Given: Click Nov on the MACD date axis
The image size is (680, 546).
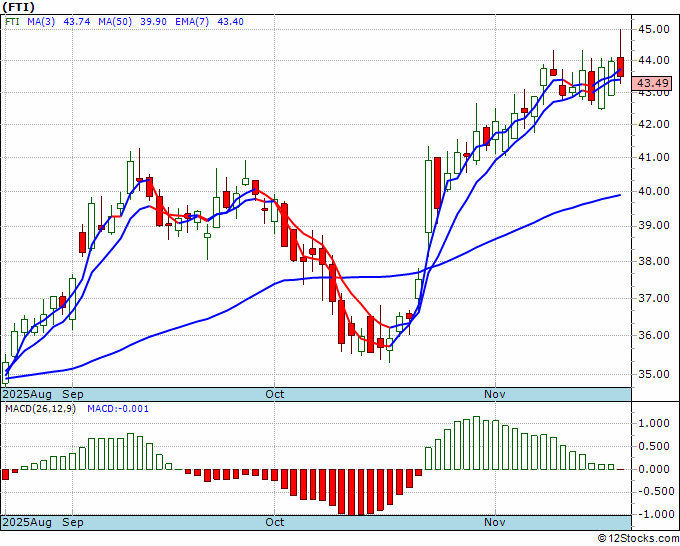Looking at the screenshot, I should click(x=495, y=522).
